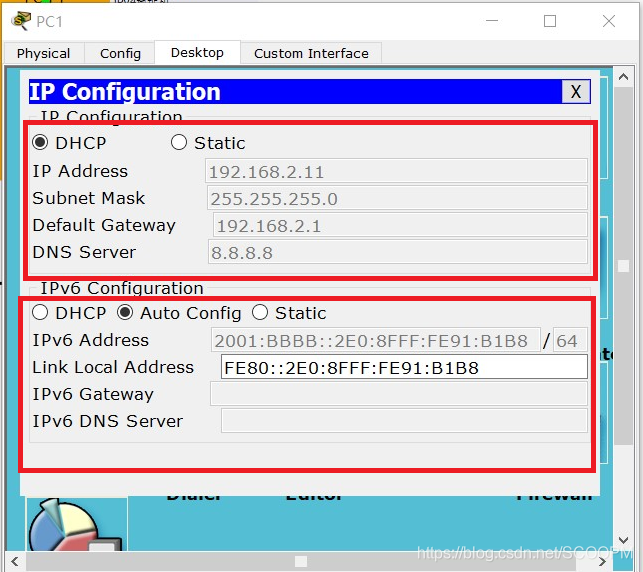Select the IPv4 Static radio button

[x=179, y=143]
